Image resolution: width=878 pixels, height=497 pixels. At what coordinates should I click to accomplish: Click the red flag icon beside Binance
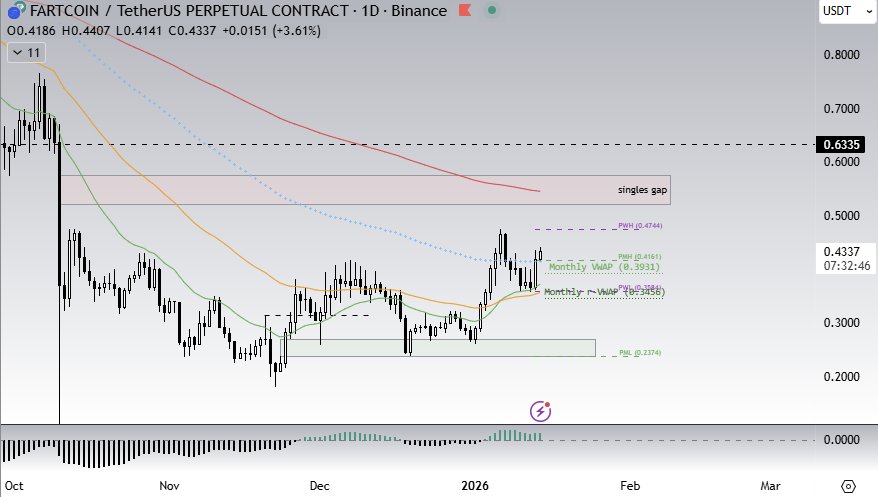pos(465,10)
